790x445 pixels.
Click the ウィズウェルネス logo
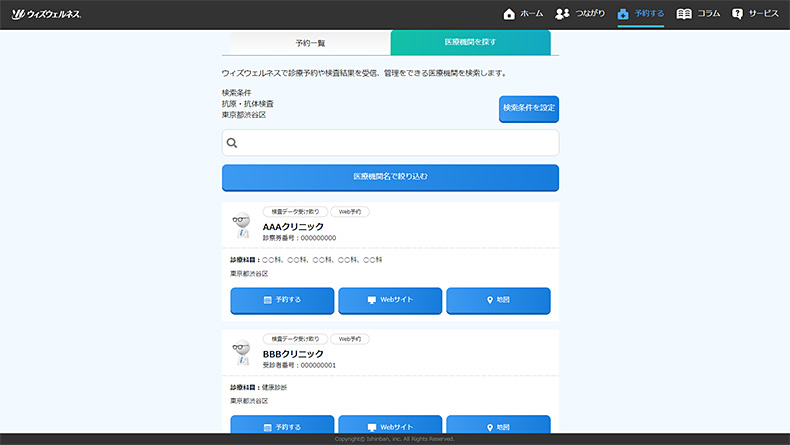pyautogui.click(x=47, y=14)
